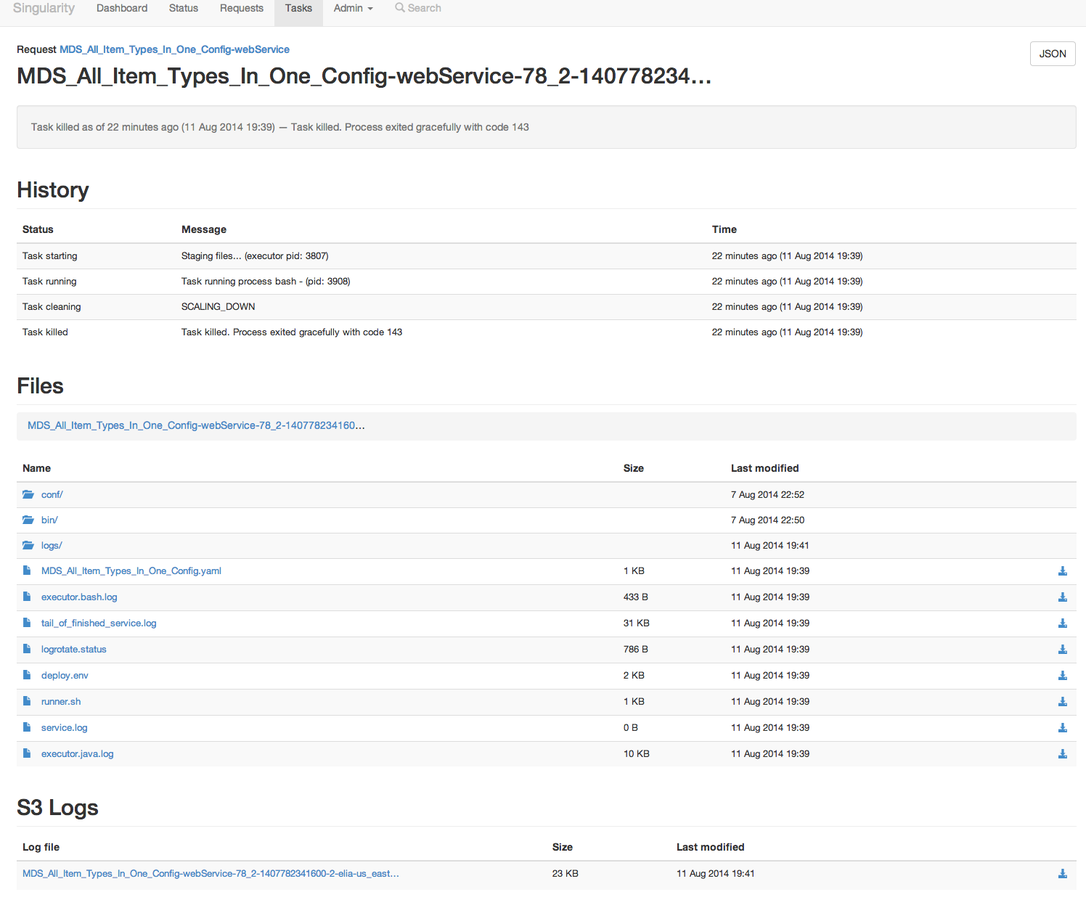The height and width of the screenshot is (900, 1086).
Task: Download tail_of_finished_service.log via its download icon
Action: [x=1062, y=624]
